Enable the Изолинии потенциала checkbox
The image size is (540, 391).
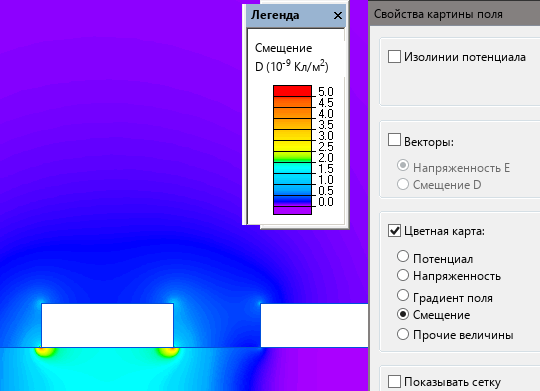tap(394, 57)
